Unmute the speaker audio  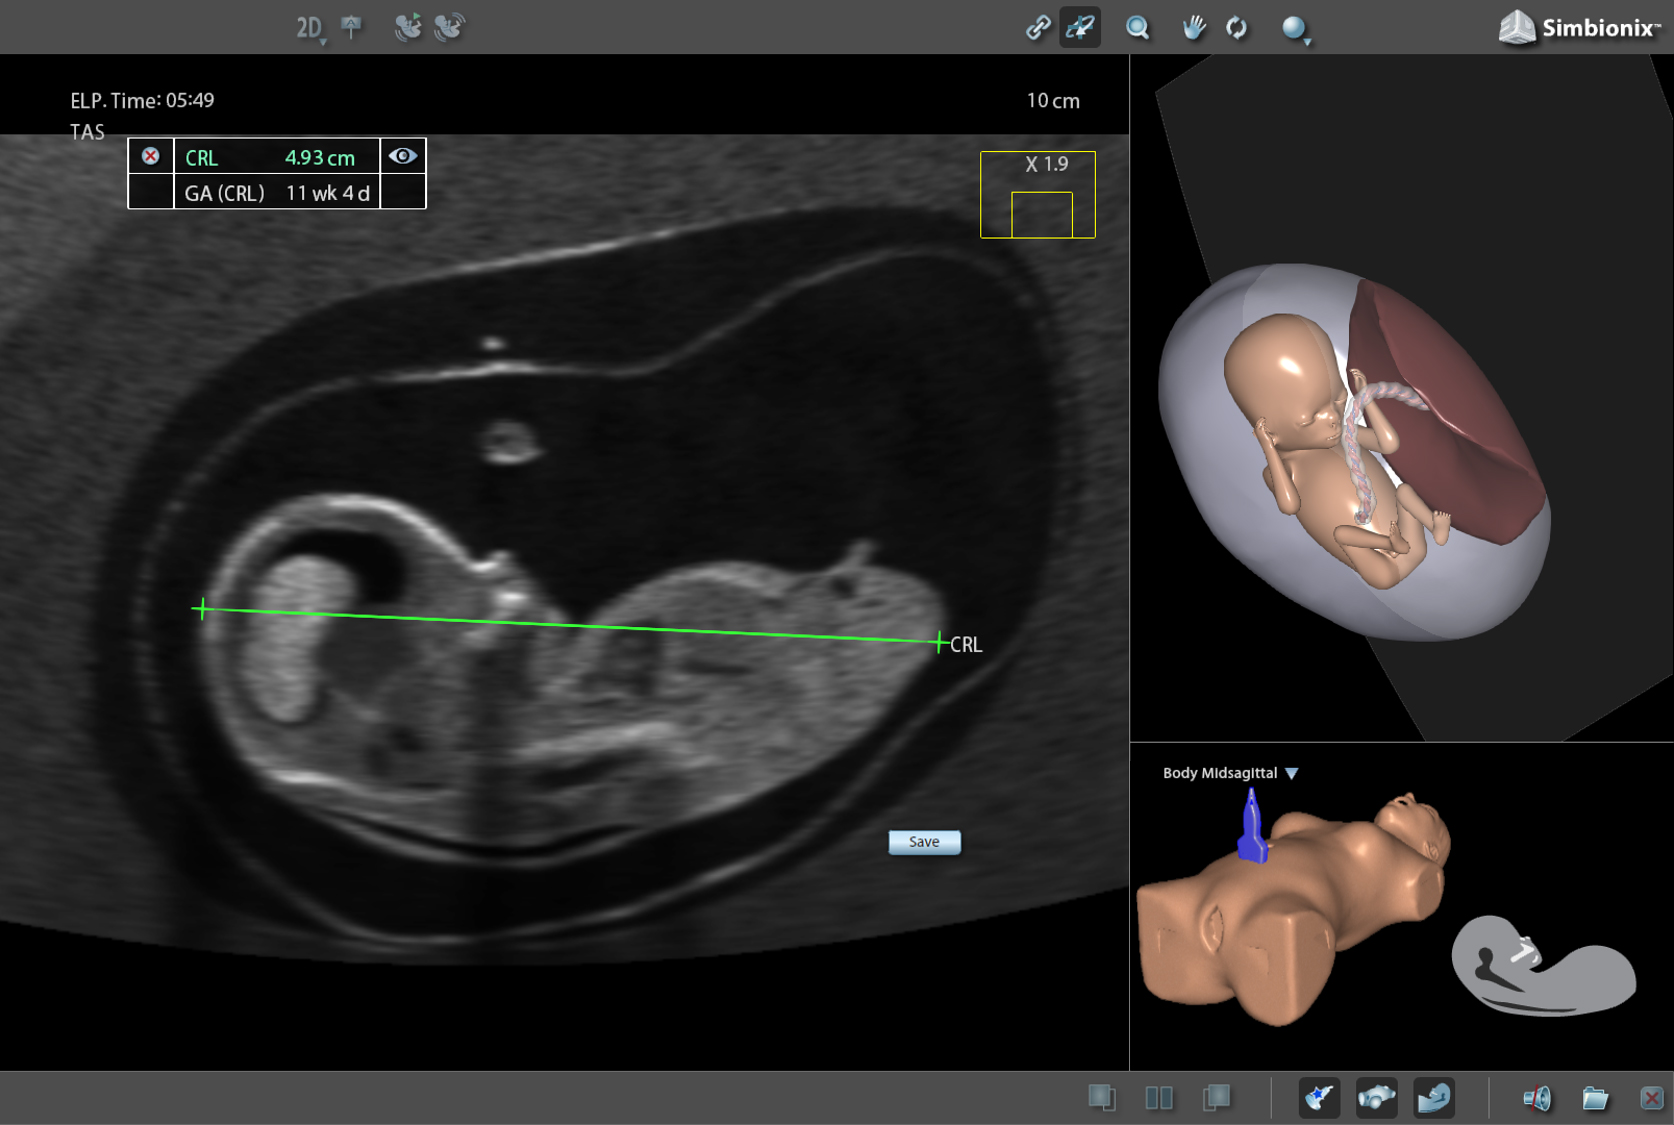pyautogui.click(x=1537, y=1097)
